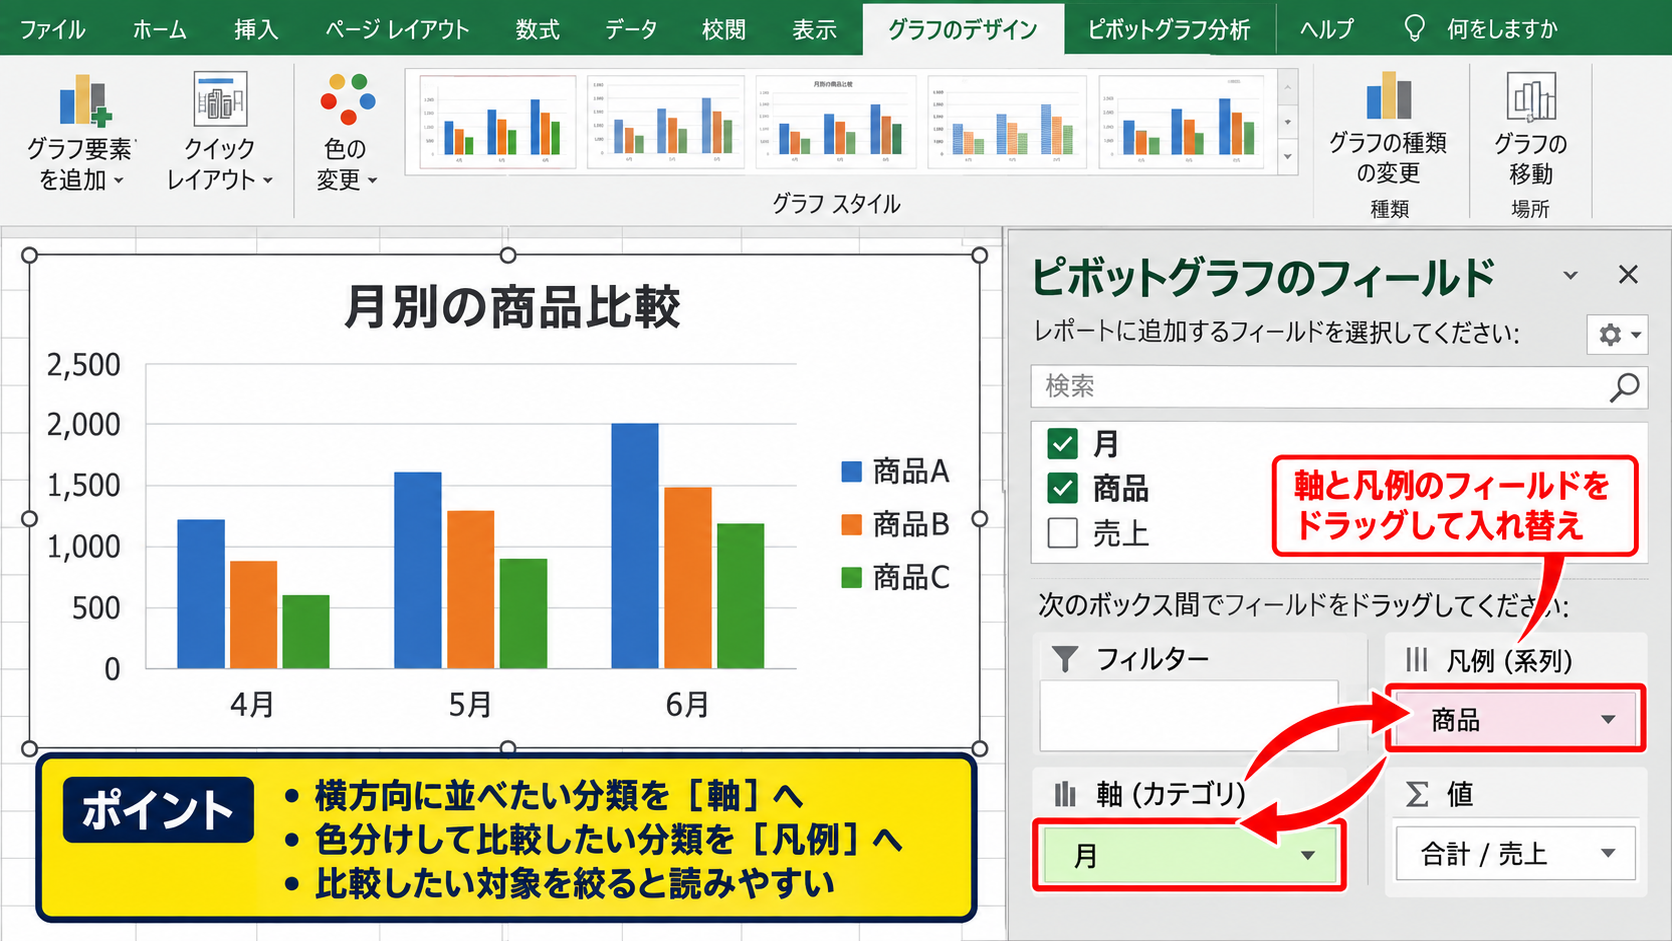Image resolution: width=1672 pixels, height=941 pixels.
Task: Open the 表示 tab
Action: point(814,29)
